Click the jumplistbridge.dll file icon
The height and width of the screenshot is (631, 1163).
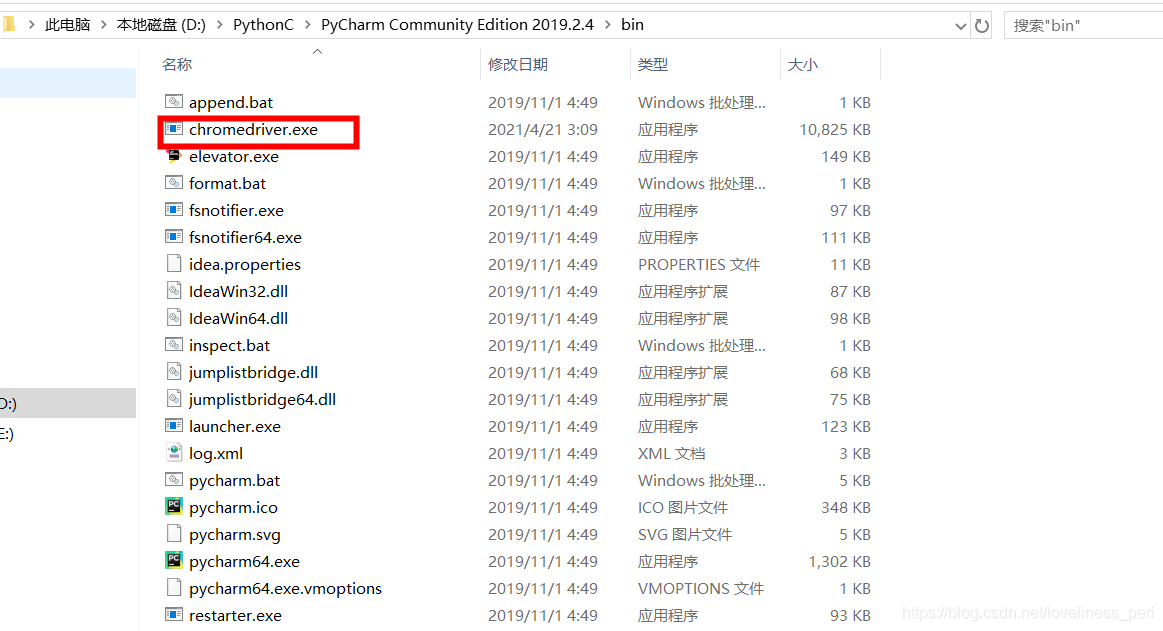(x=174, y=371)
